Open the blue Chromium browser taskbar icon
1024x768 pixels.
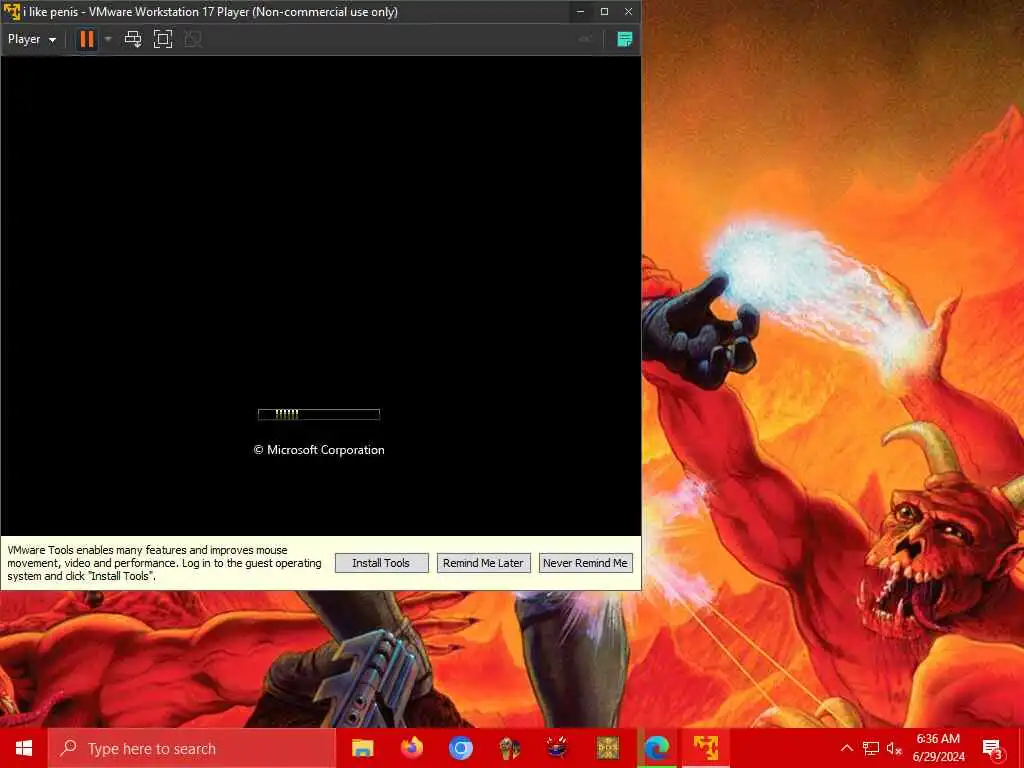click(460, 748)
